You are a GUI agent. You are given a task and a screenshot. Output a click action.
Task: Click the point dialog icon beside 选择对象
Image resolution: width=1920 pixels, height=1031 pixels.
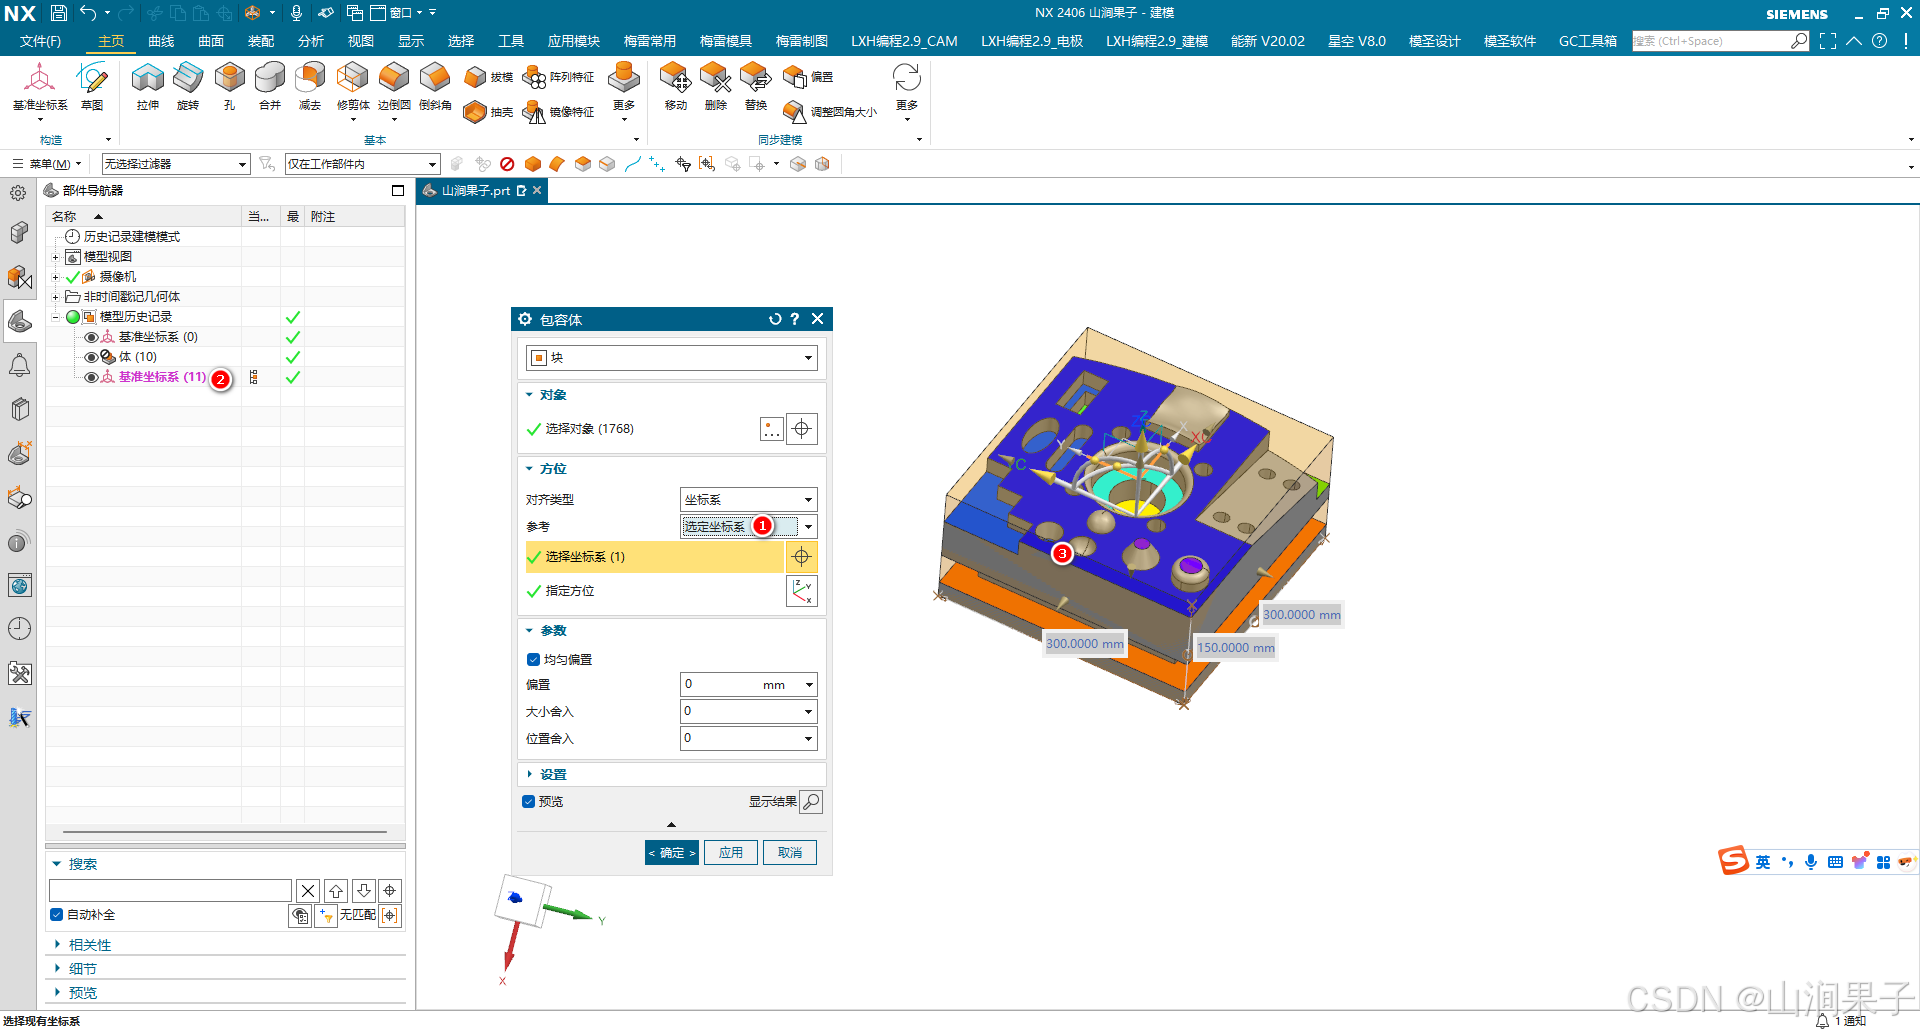pyautogui.click(x=771, y=429)
